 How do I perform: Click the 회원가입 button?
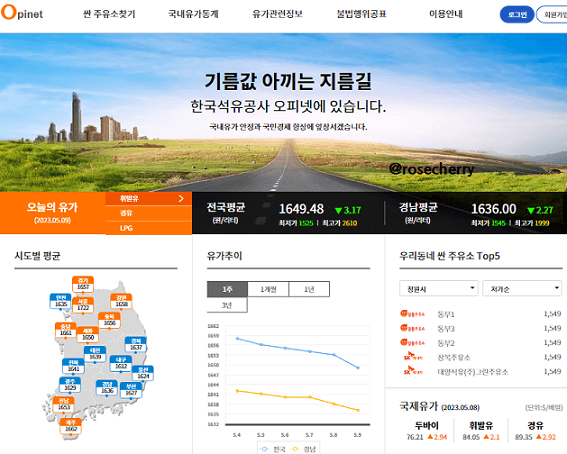point(552,14)
